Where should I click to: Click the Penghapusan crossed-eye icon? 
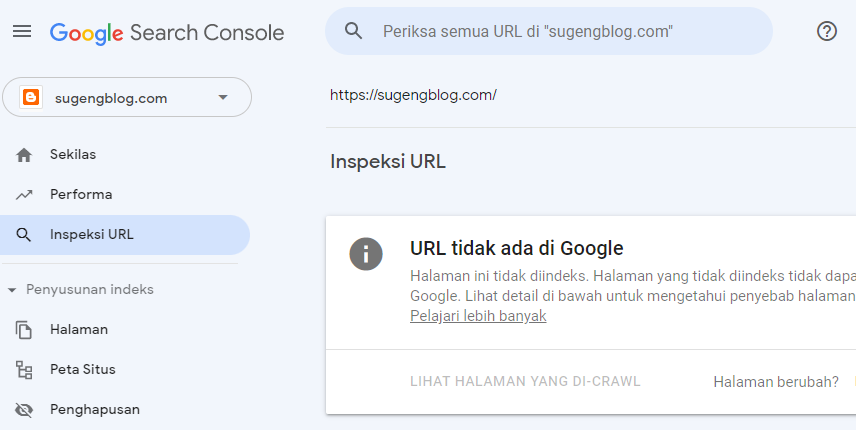[24, 409]
